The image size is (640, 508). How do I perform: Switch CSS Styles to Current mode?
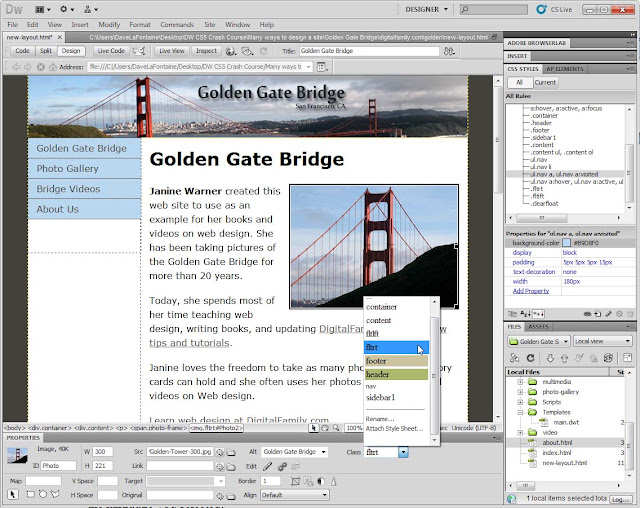pos(545,82)
